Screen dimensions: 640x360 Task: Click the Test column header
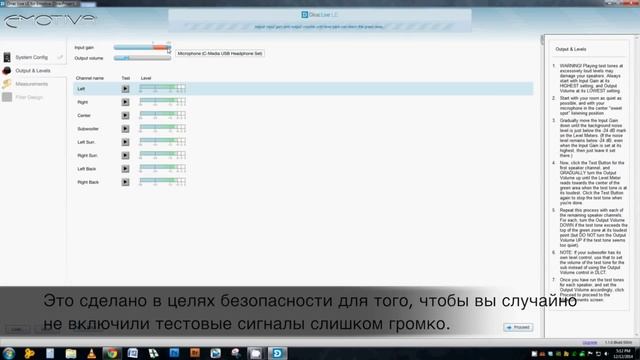click(x=125, y=78)
